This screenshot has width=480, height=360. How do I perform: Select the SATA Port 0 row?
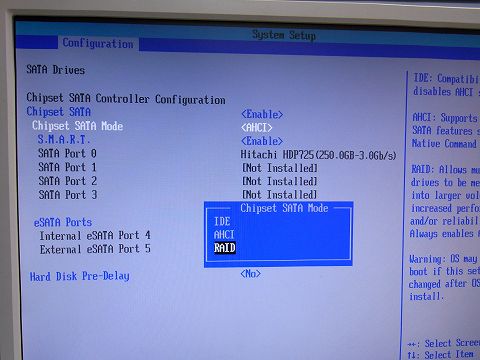(67, 153)
